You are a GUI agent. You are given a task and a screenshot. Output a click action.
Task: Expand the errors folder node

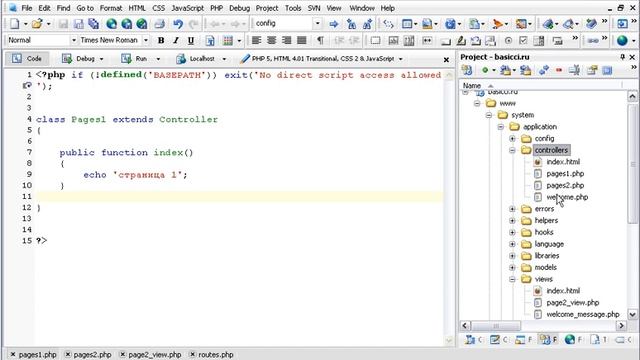pyautogui.click(x=512, y=209)
